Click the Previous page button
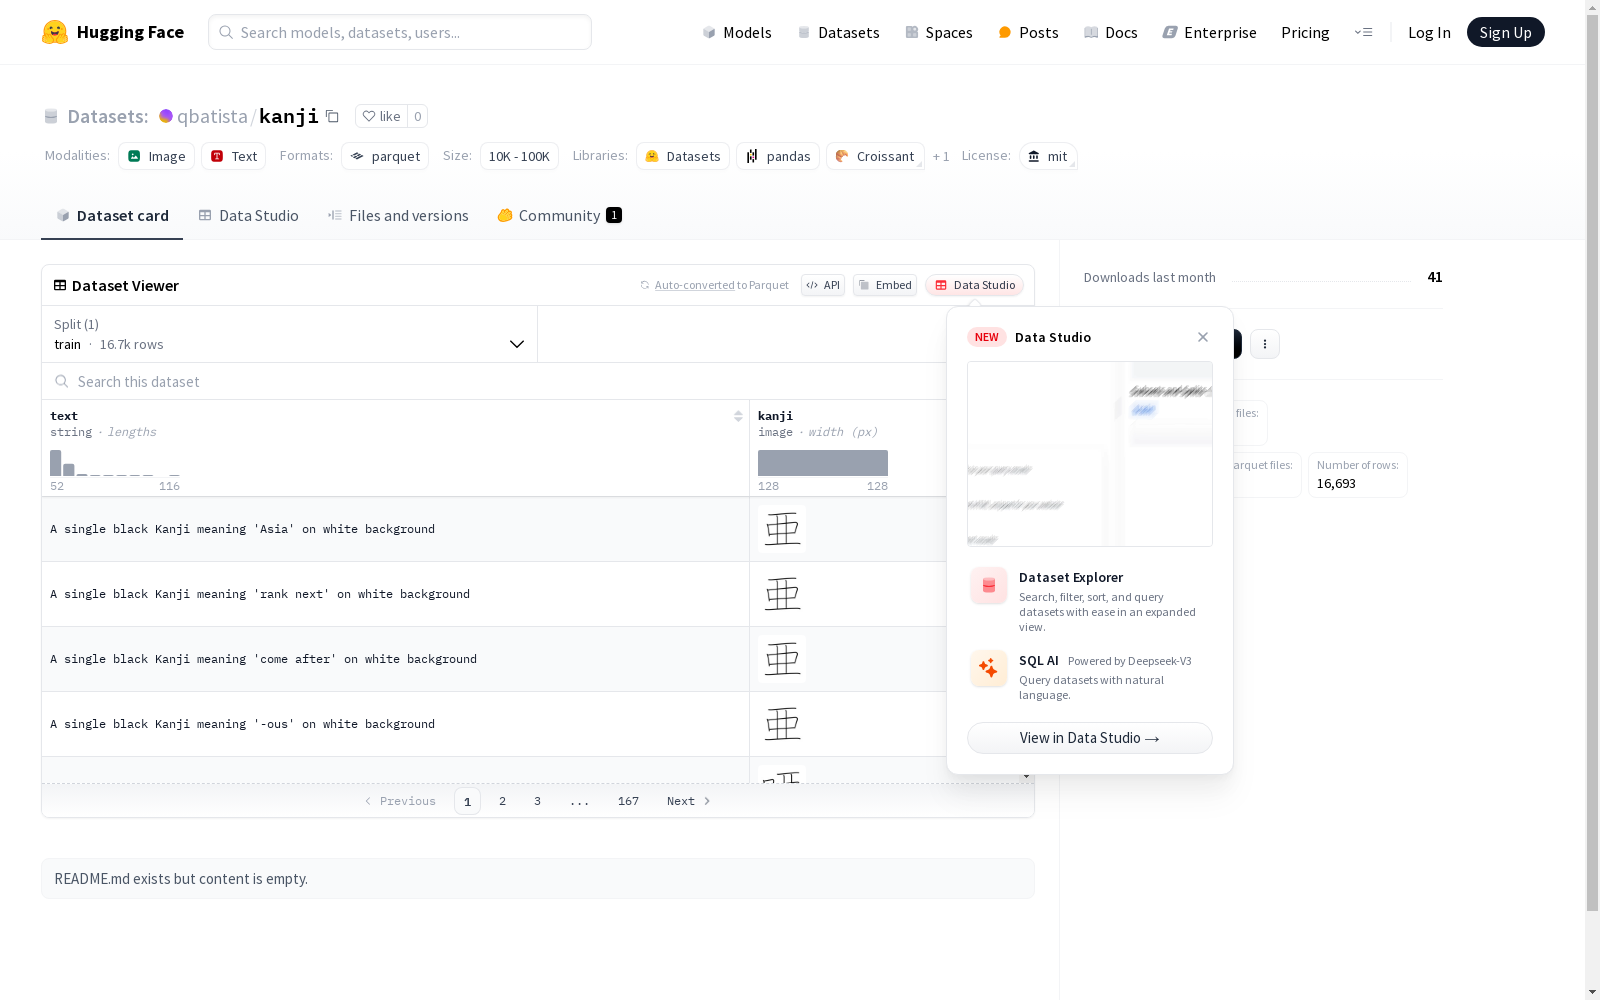Image resolution: width=1600 pixels, height=1000 pixels. pos(400,801)
